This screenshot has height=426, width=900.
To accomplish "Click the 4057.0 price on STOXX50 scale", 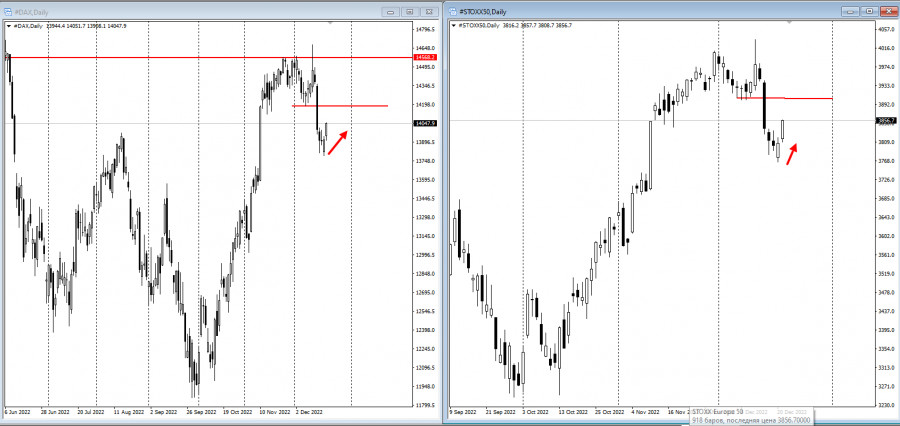I will [886, 29].
